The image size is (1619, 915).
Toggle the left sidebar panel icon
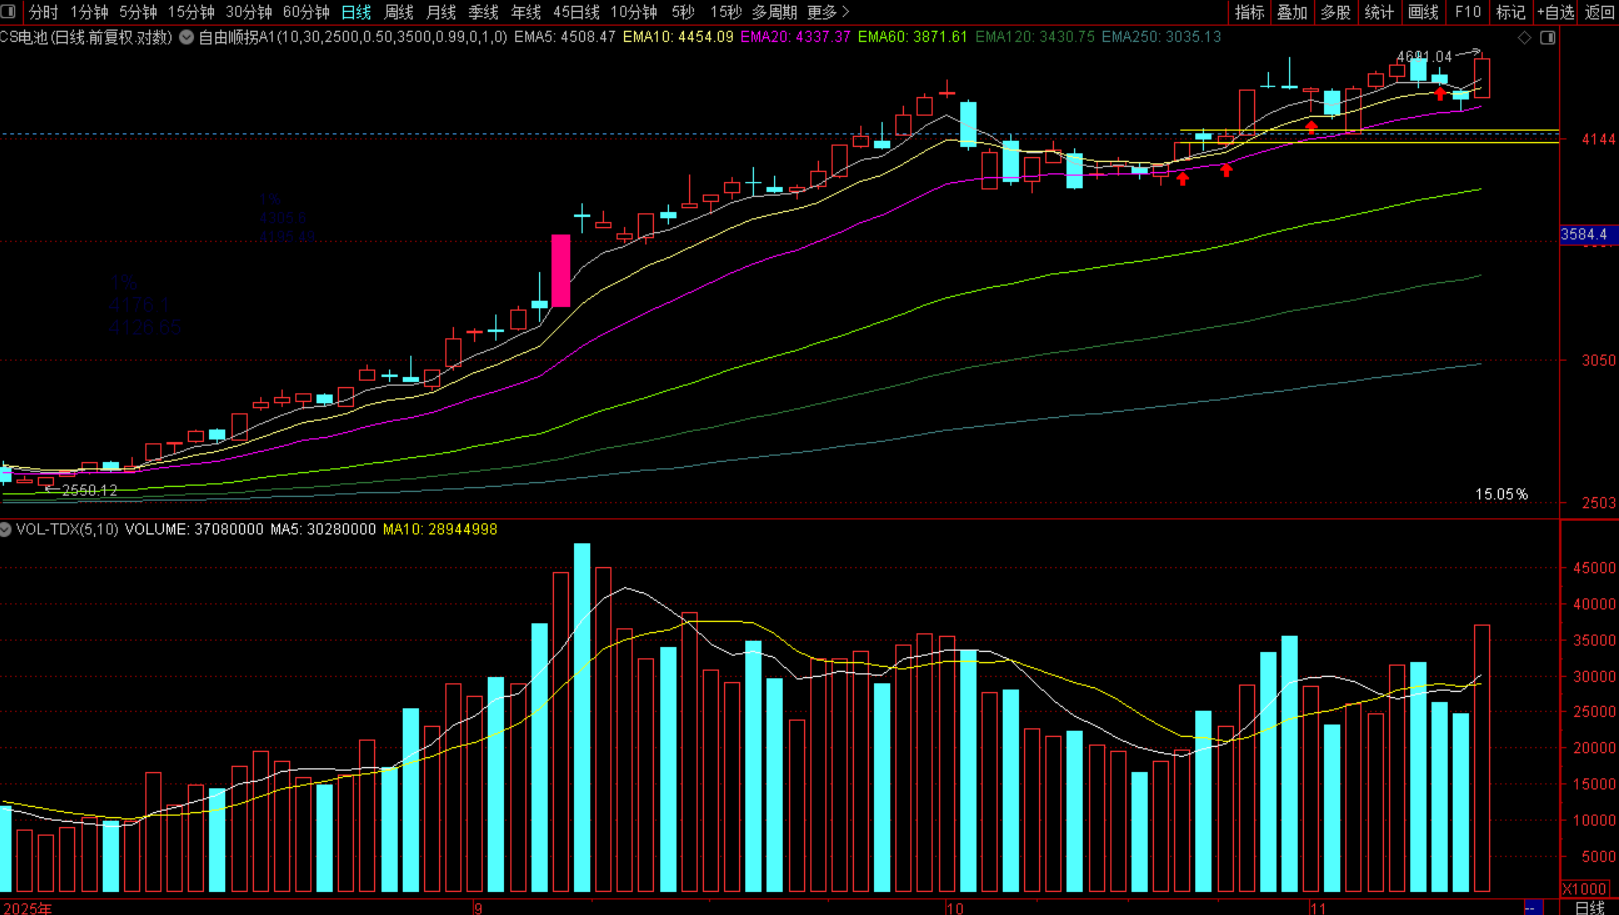(x=8, y=12)
